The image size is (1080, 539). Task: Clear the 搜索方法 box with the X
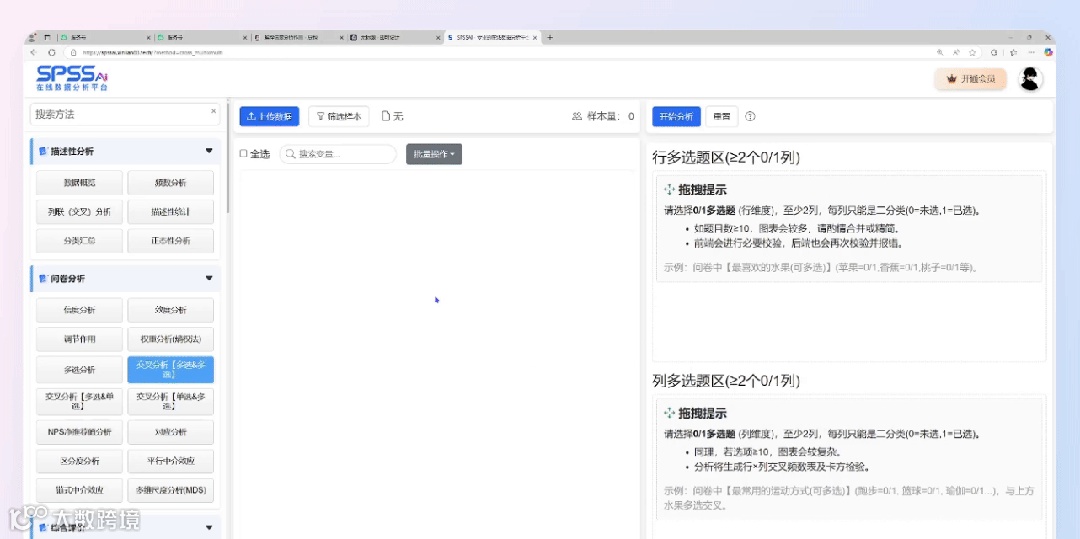[213, 111]
